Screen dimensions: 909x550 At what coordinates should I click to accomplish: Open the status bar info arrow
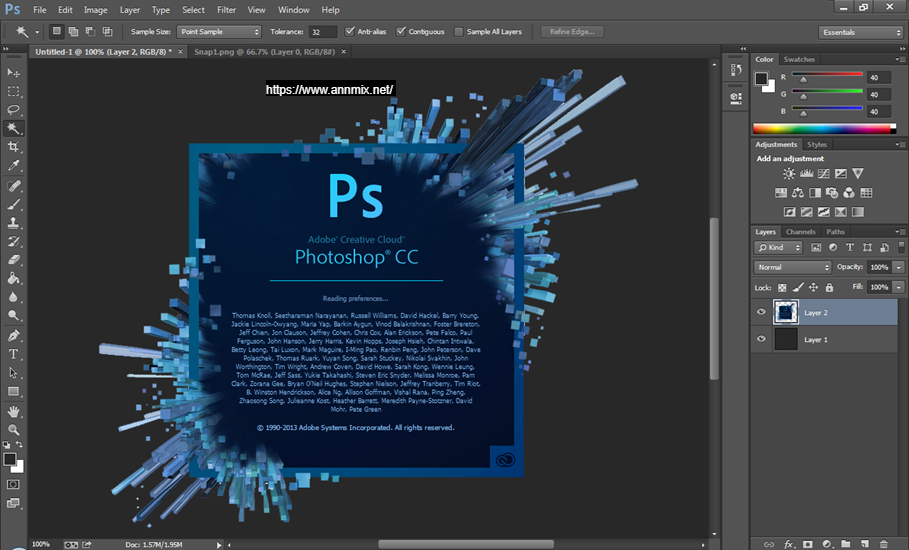tap(219, 545)
